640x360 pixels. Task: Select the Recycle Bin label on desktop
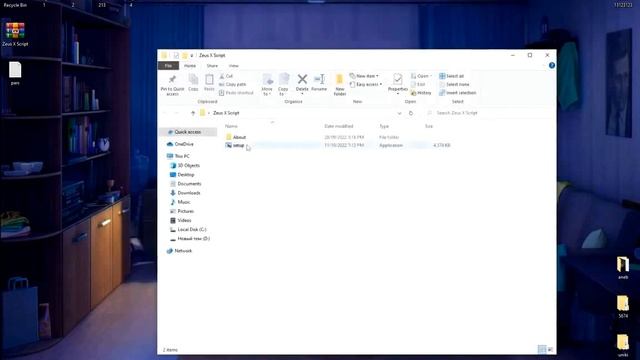(x=15, y=5)
